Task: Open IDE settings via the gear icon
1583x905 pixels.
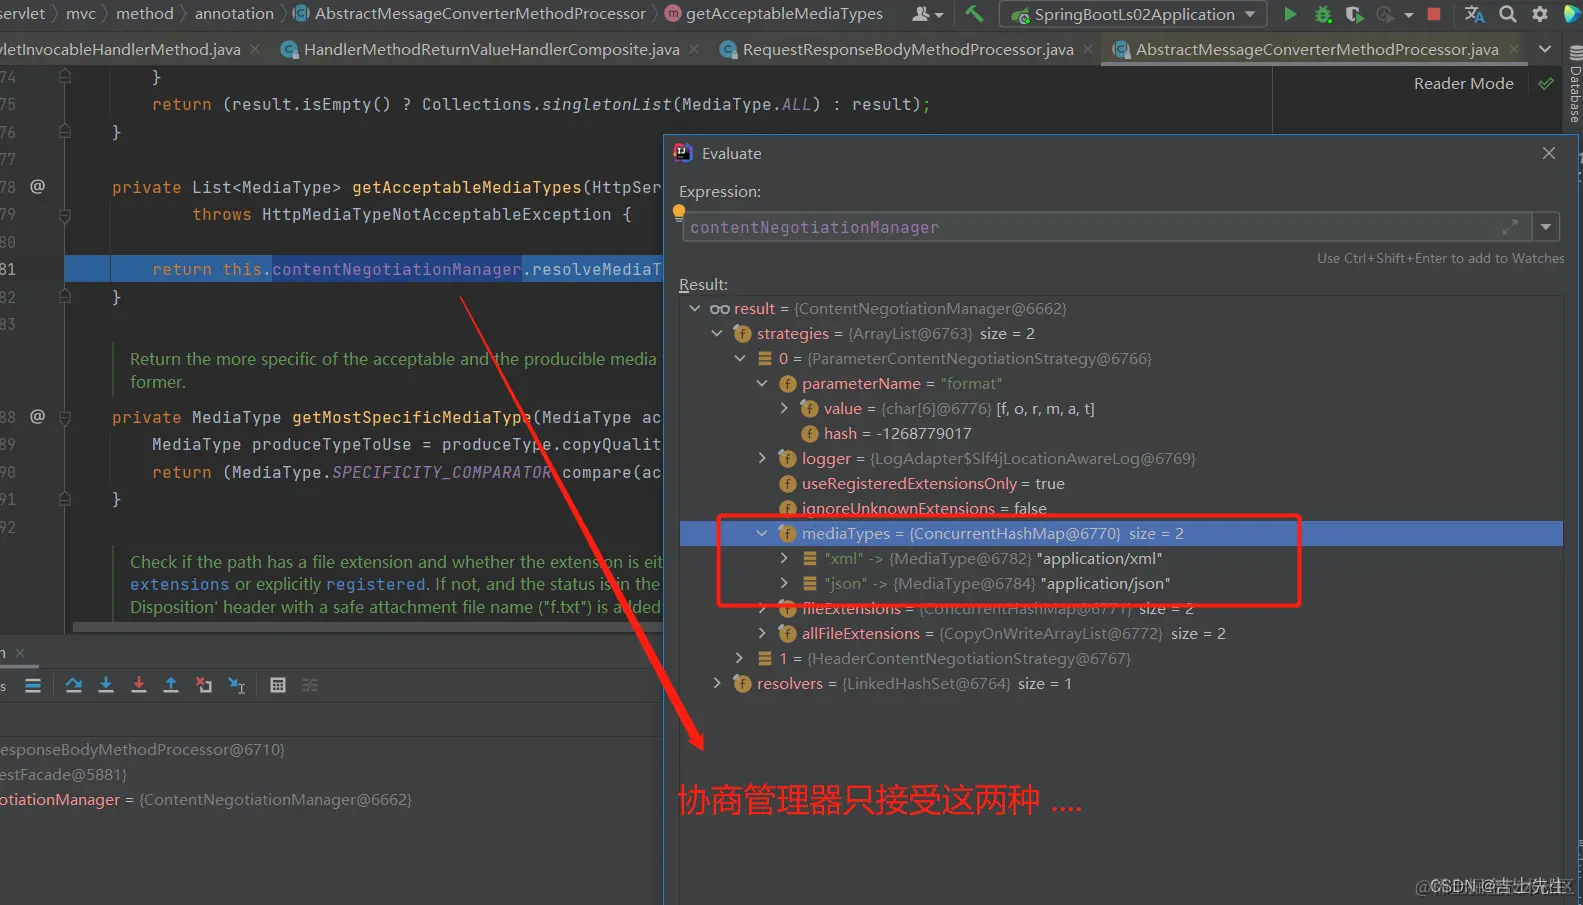Action: [x=1540, y=14]
